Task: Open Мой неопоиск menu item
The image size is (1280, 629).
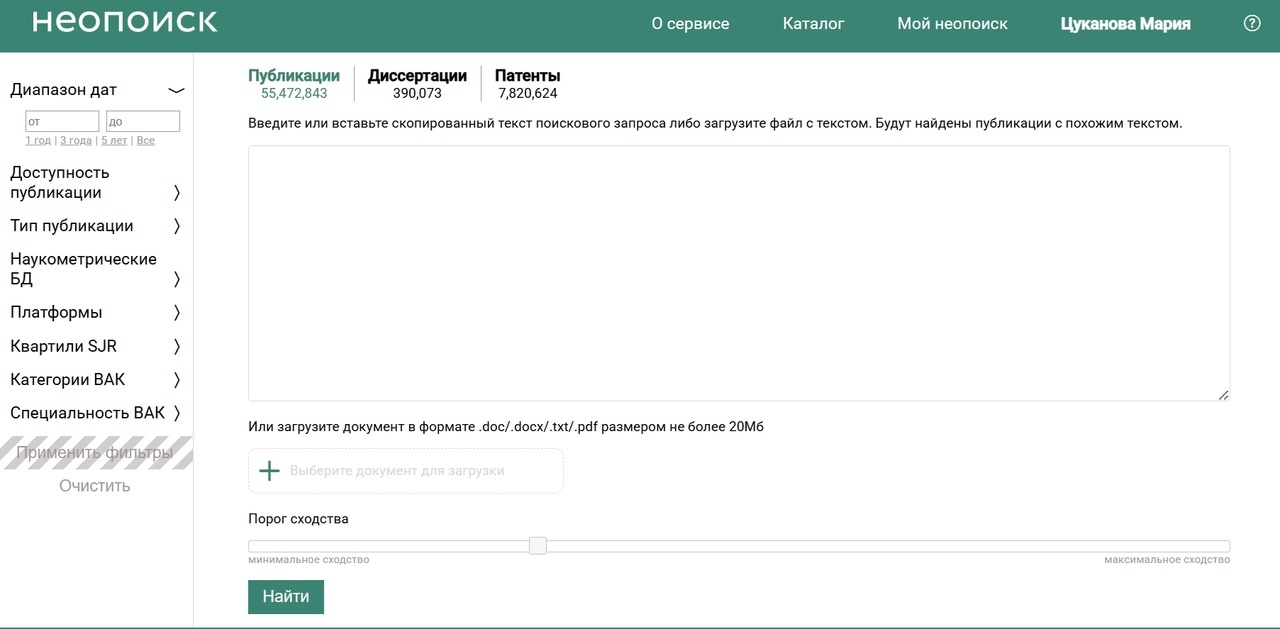Action: point(952,23)
